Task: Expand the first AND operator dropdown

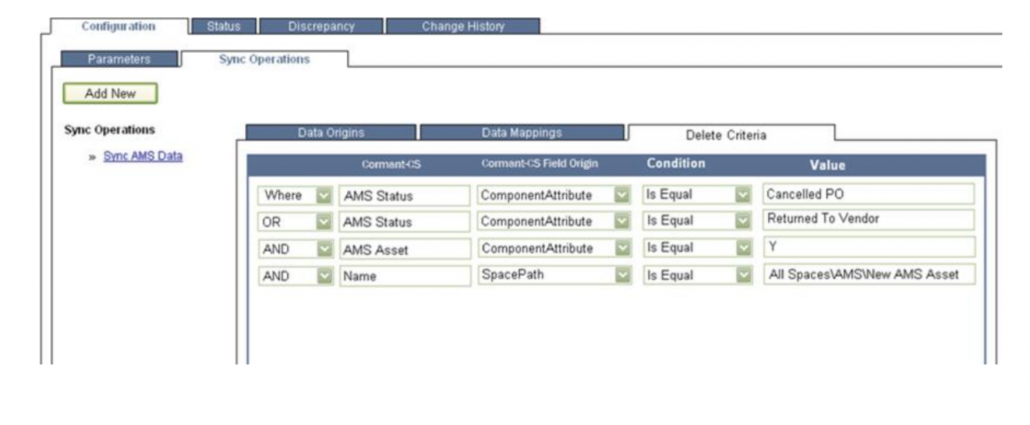Action: 324,248
